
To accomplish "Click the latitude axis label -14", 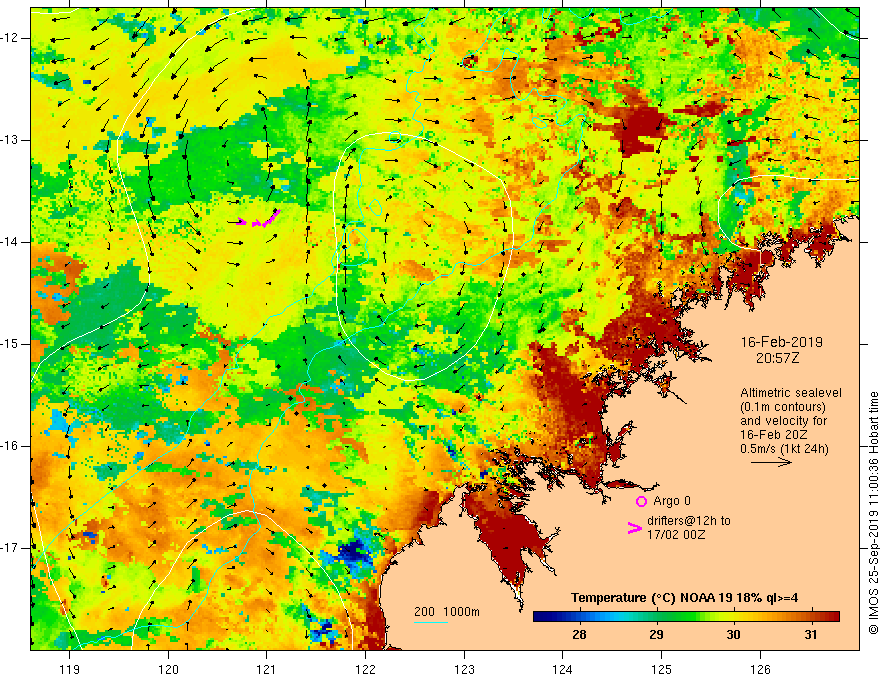I will coord(10,242).
